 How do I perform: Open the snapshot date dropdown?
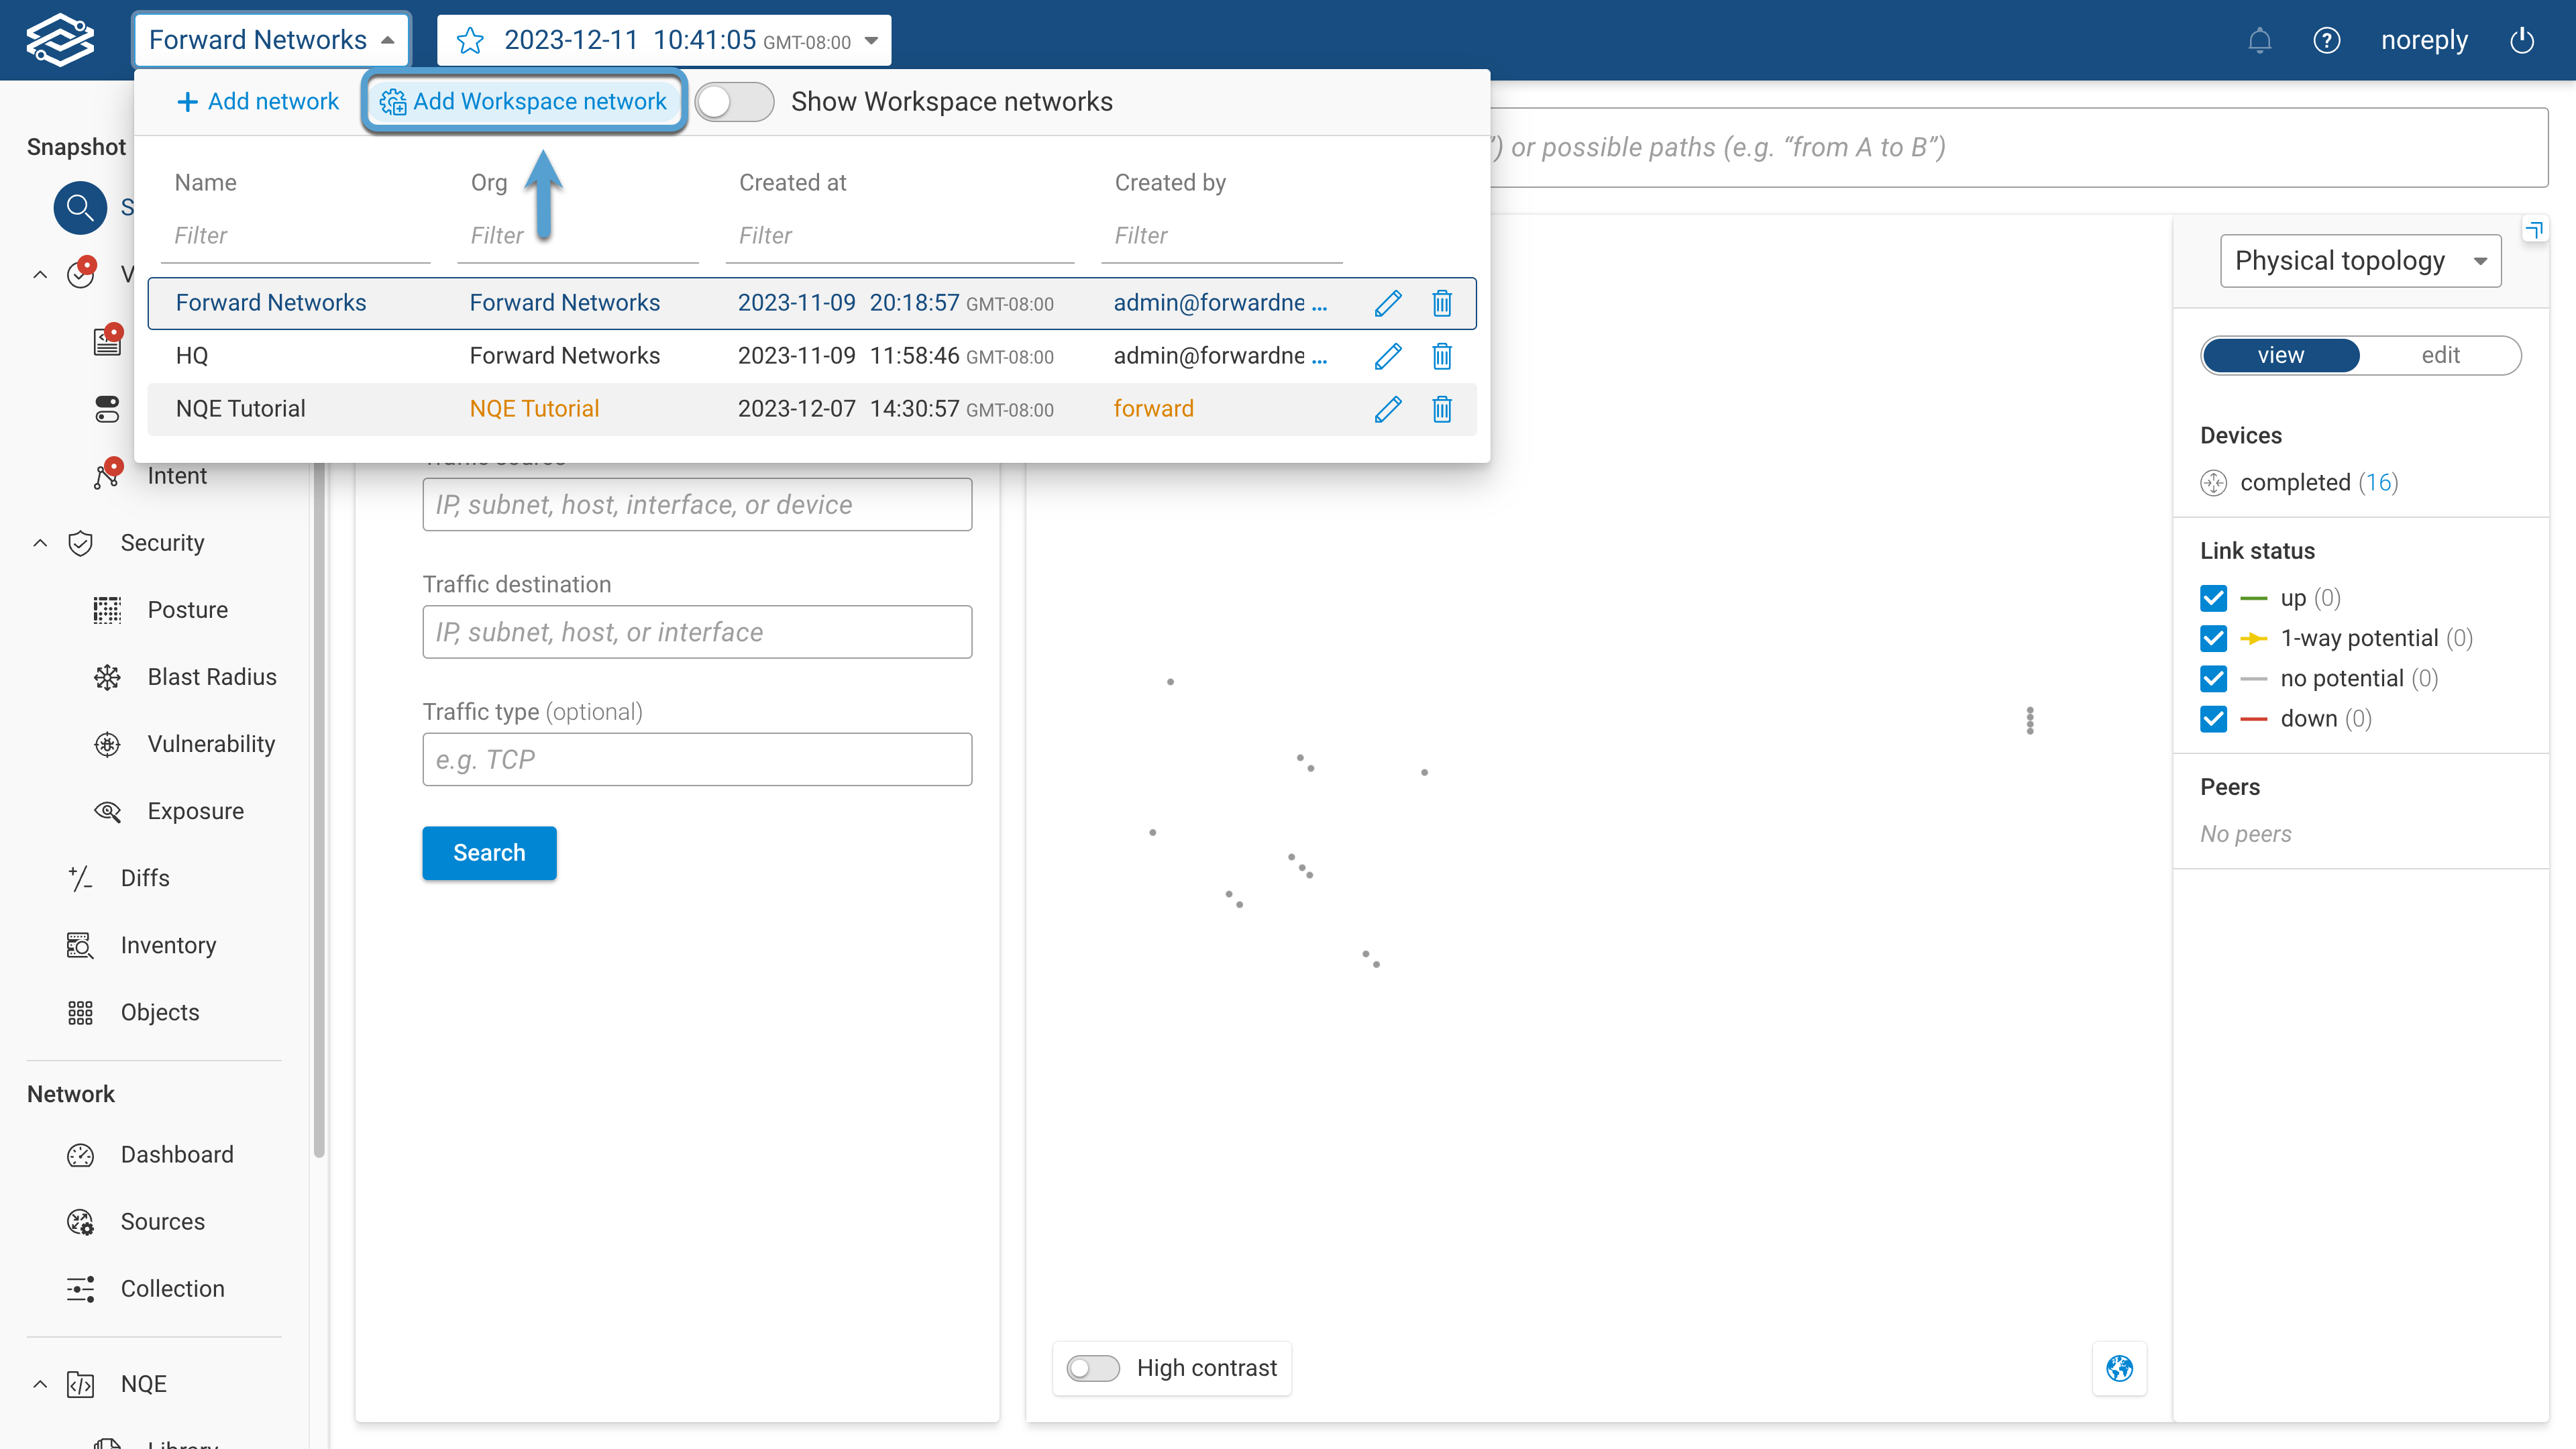coord(871,40)
